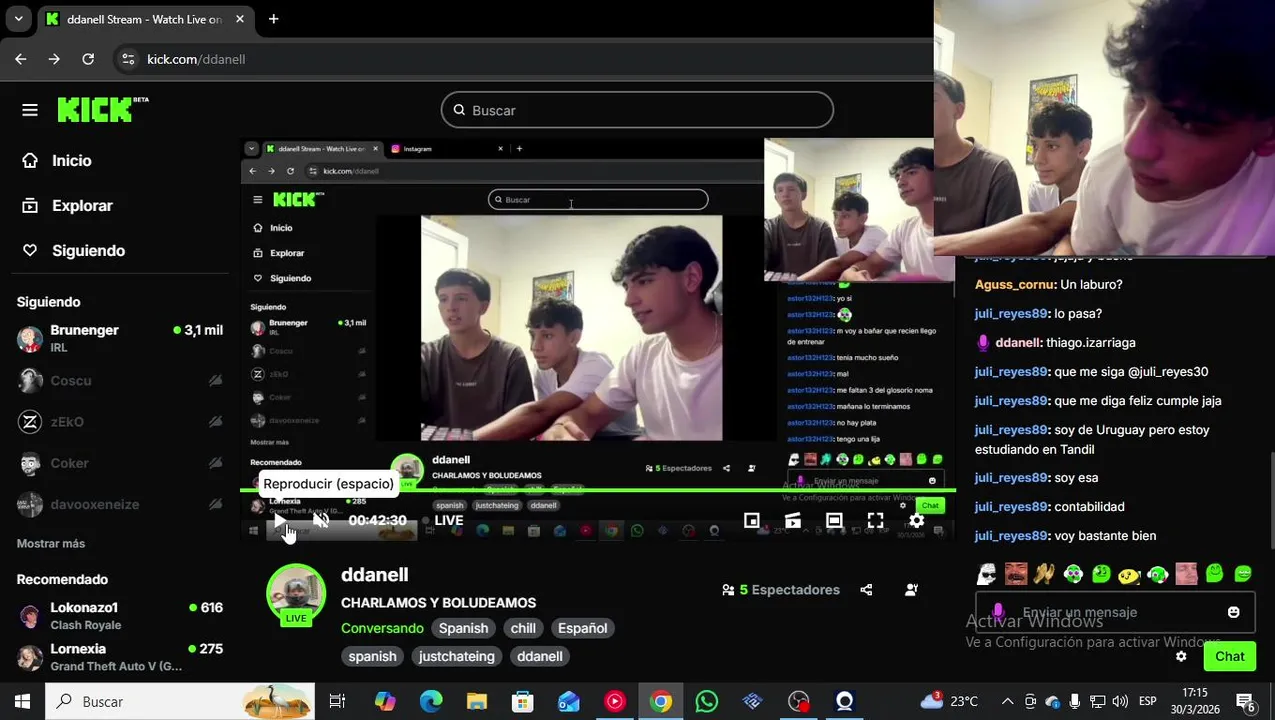Select the Español tag
This screenshot has height=720, width=1275.
(582, 628)
